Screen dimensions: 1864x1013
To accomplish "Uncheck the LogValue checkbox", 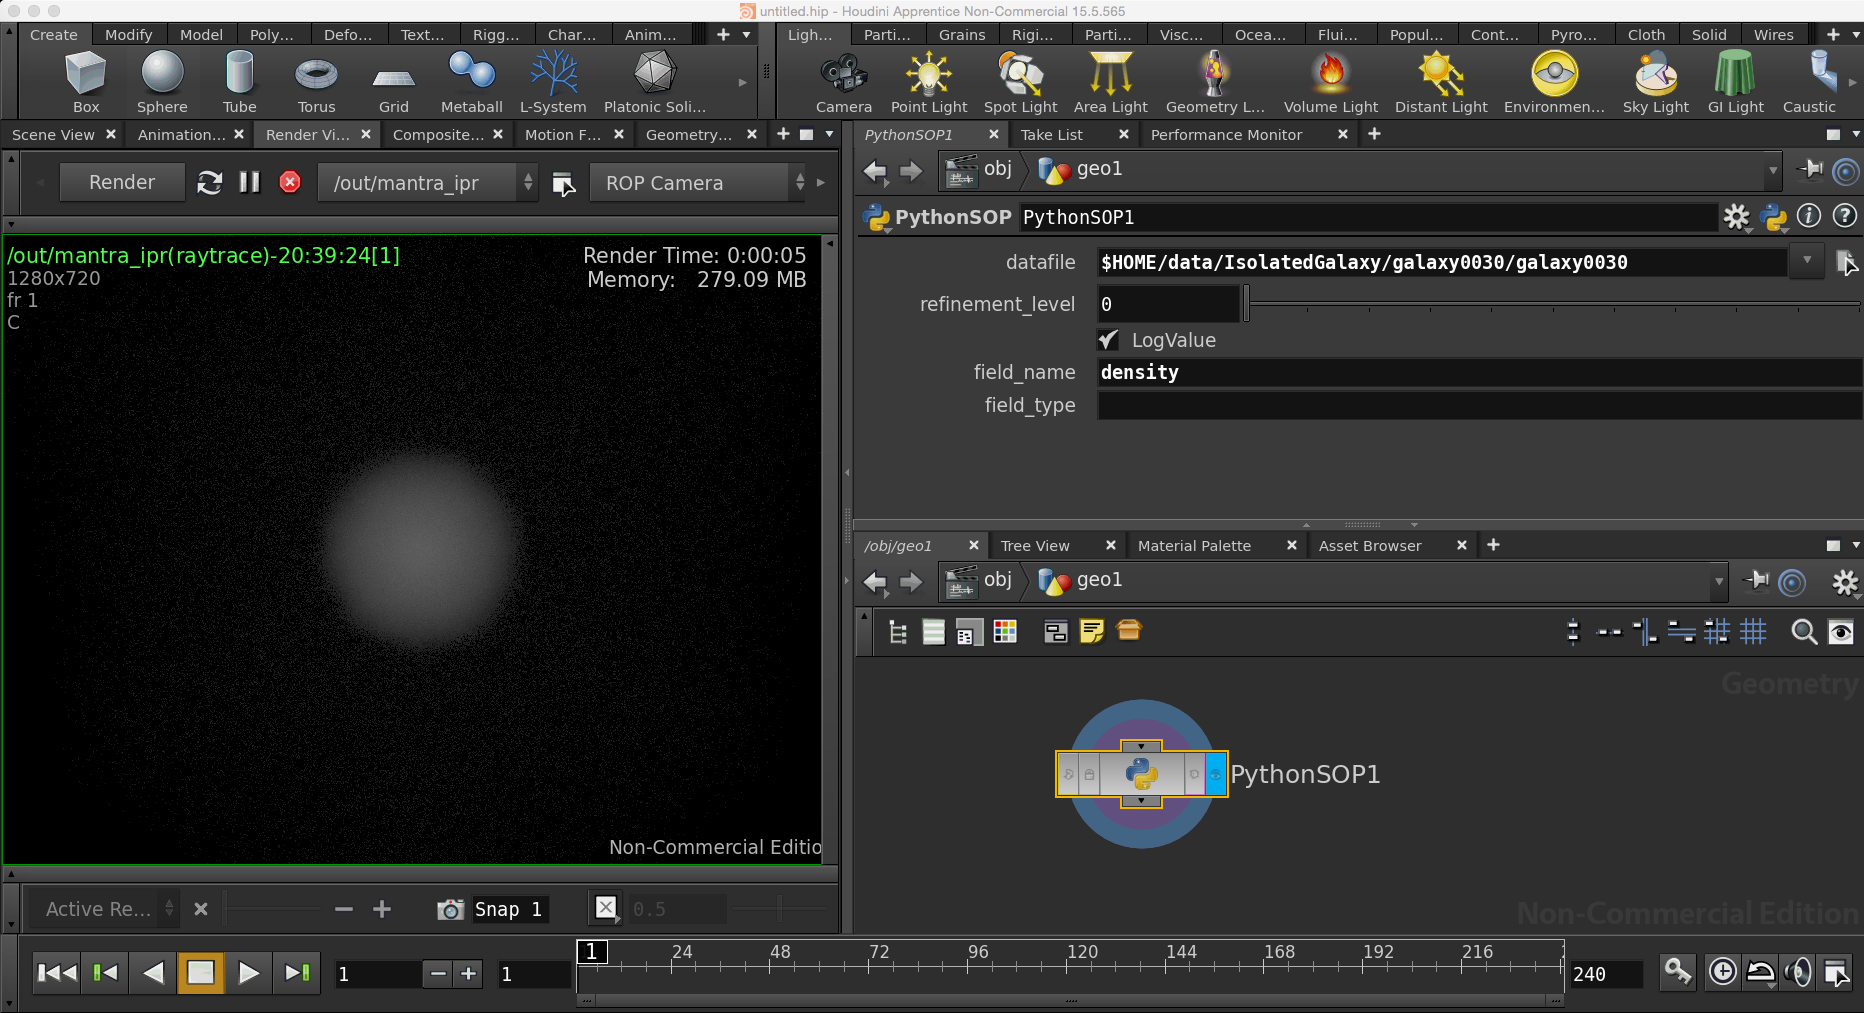I will click(x=1108, y=340).
